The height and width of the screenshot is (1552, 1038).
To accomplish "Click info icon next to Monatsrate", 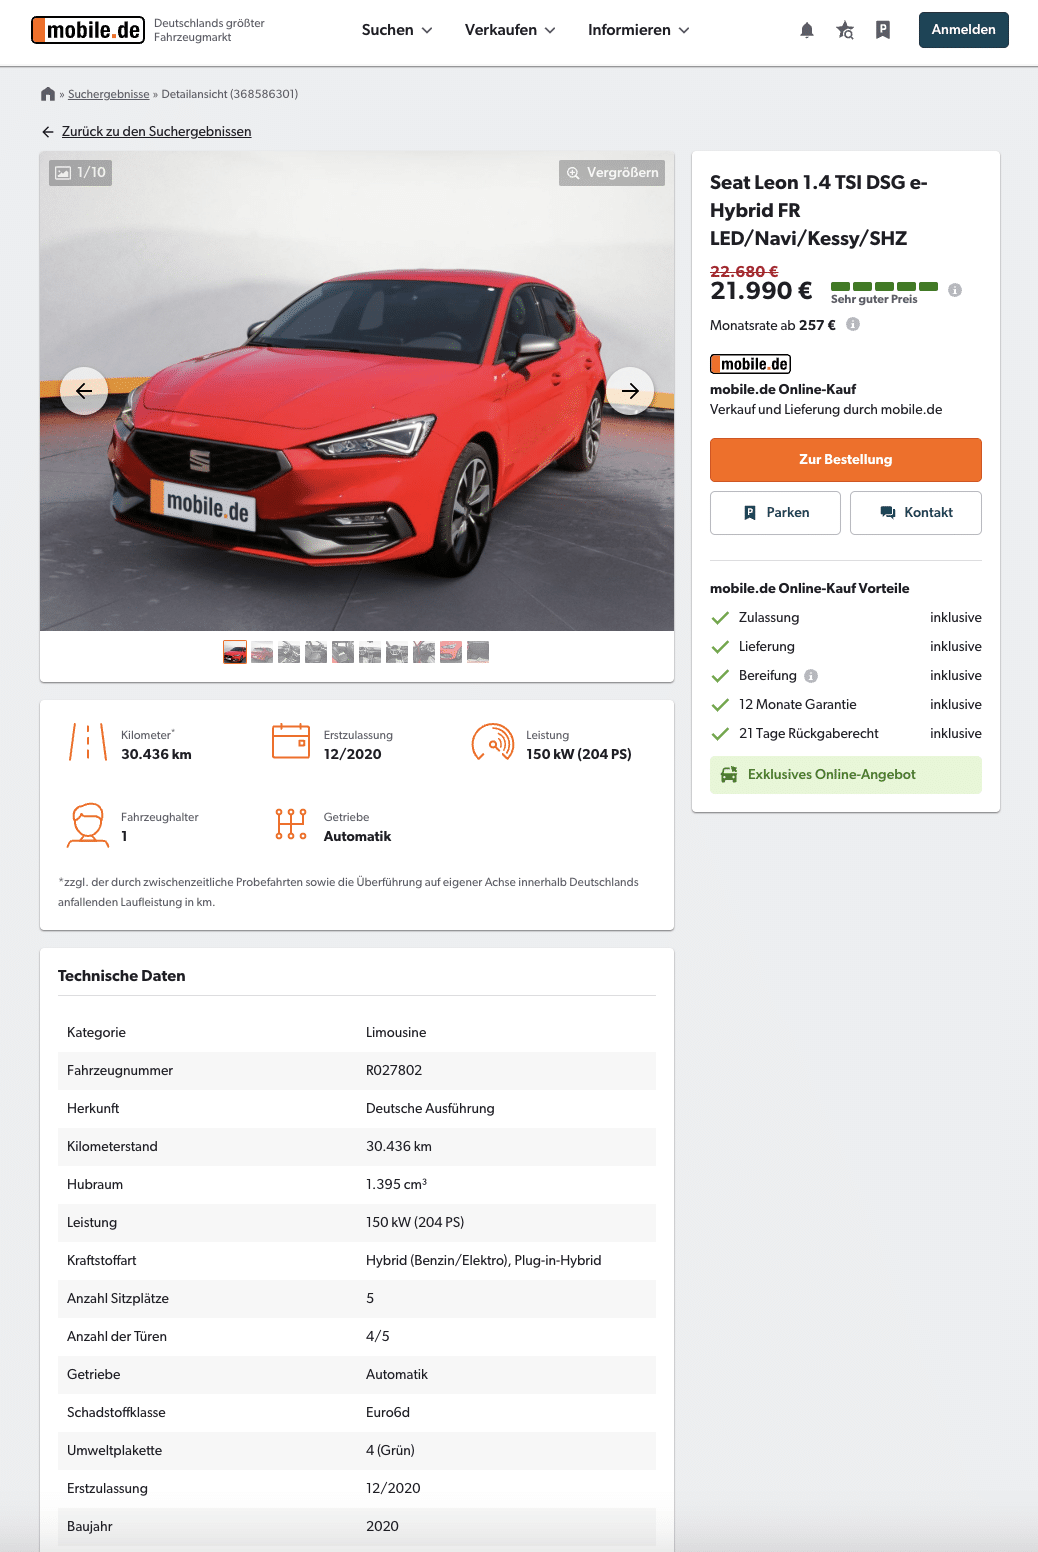I will (853, 324).
